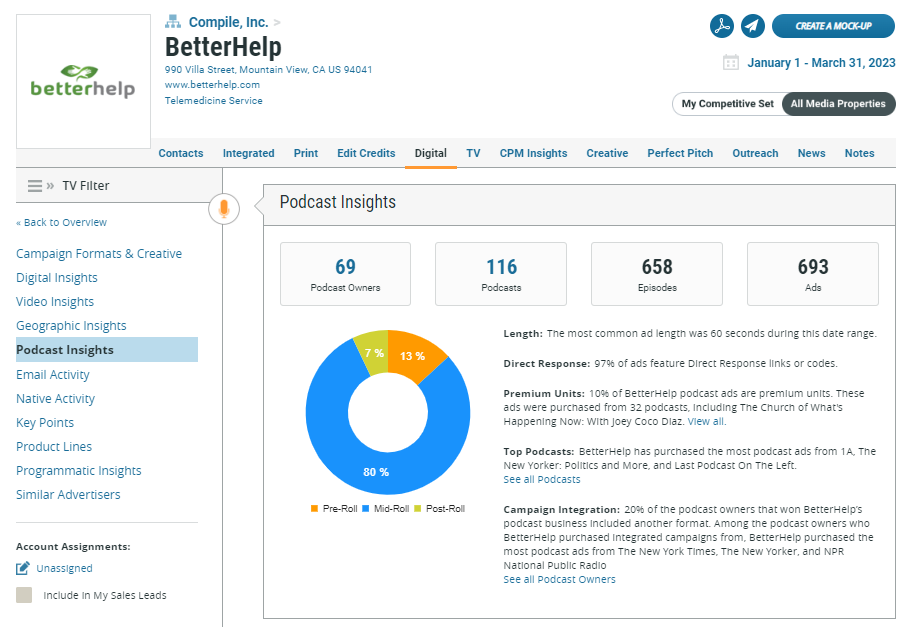
Task: Open the Print tab
Action: coord(306,153)
